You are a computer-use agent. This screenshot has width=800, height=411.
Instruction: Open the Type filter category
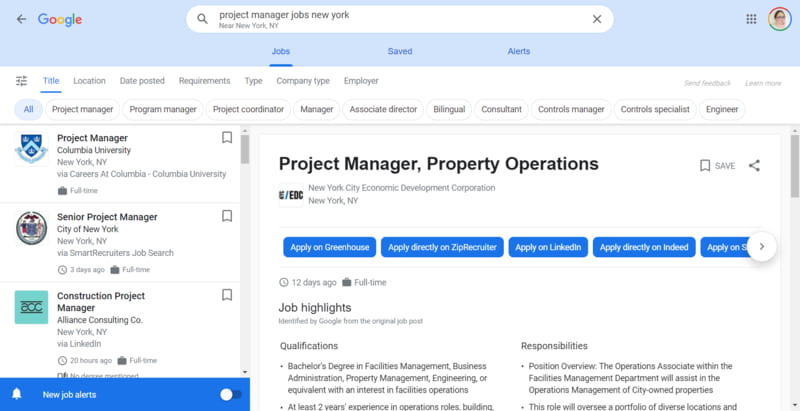(x=253, y=81)
